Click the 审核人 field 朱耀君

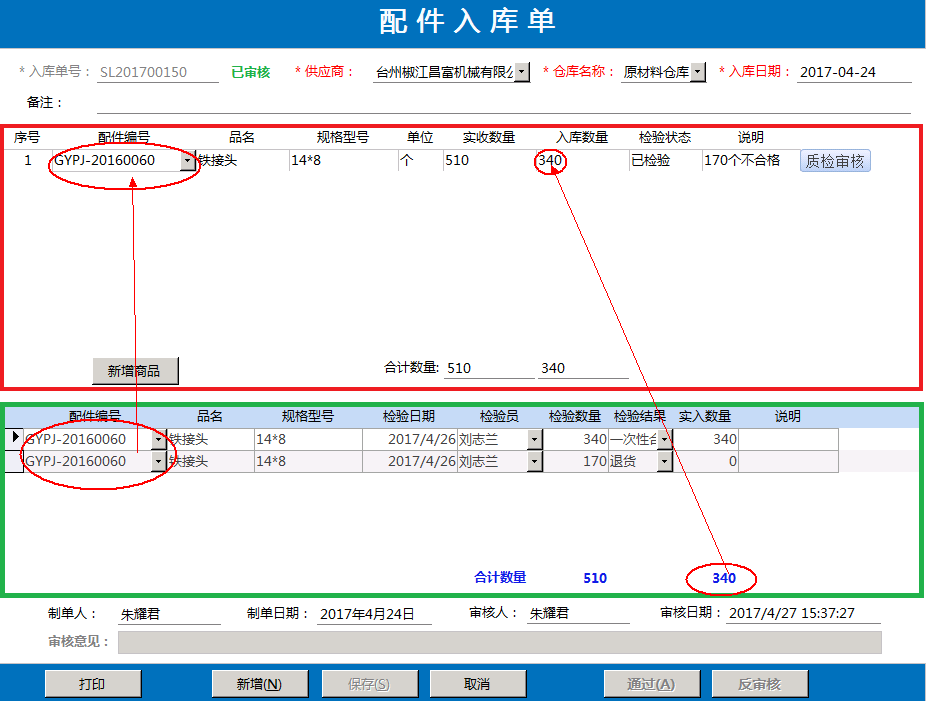point(578,614)
